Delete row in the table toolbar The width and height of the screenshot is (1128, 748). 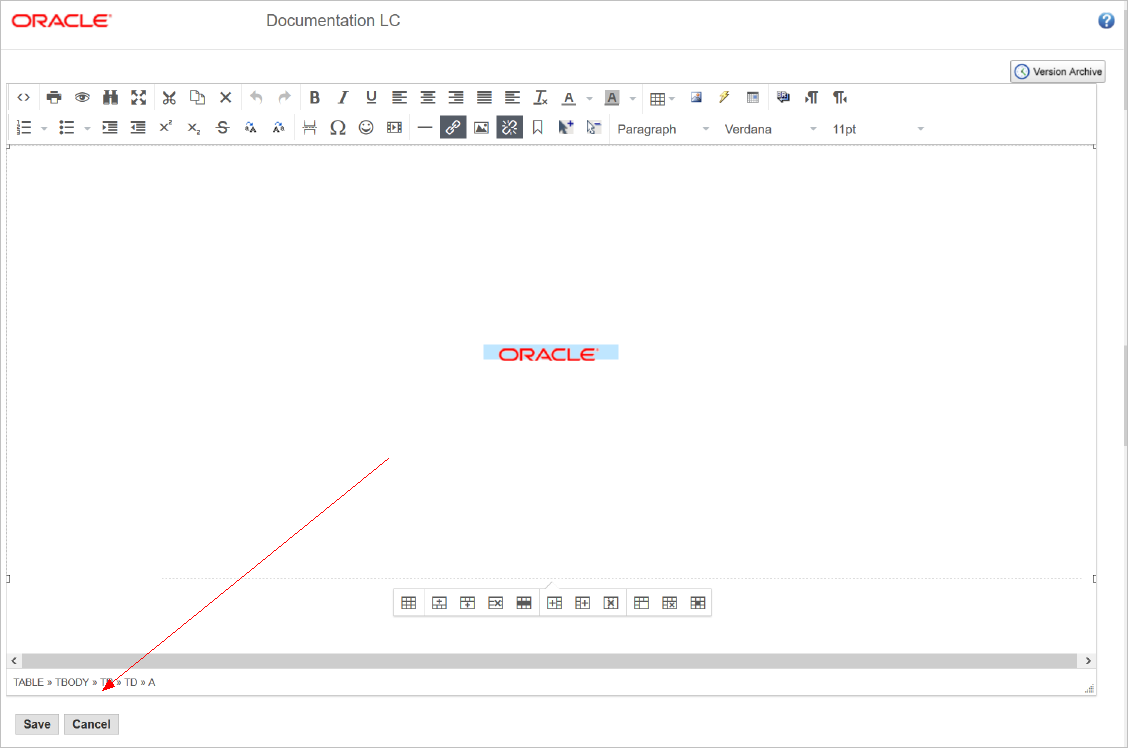496,603
